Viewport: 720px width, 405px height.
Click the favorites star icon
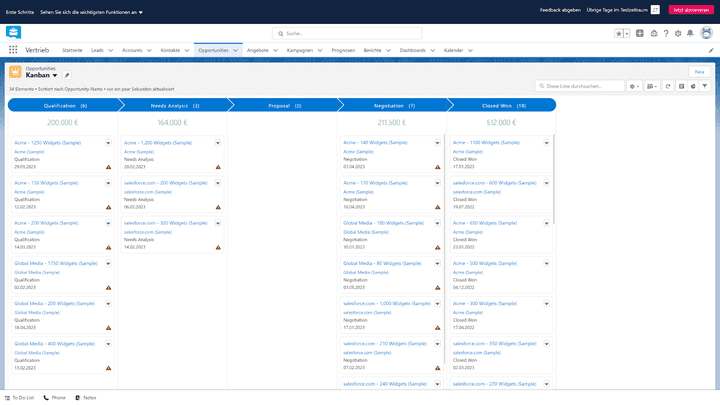tap(619, 34)
